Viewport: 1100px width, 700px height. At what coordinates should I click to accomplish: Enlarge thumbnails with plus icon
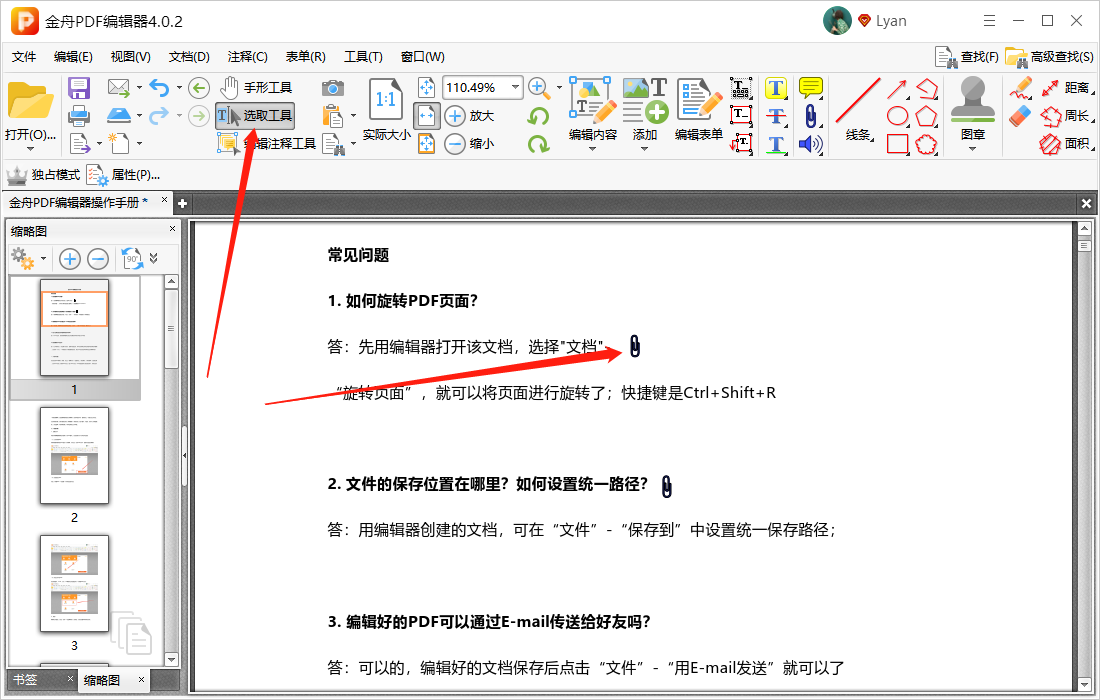tap(69, 259)
